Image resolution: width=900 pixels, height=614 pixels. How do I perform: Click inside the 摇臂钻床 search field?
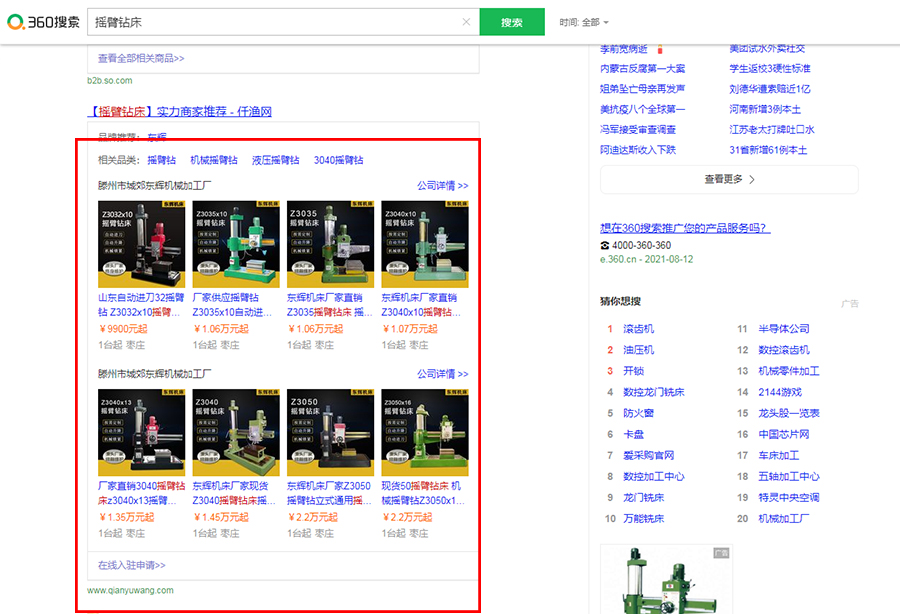pos(276,22)
